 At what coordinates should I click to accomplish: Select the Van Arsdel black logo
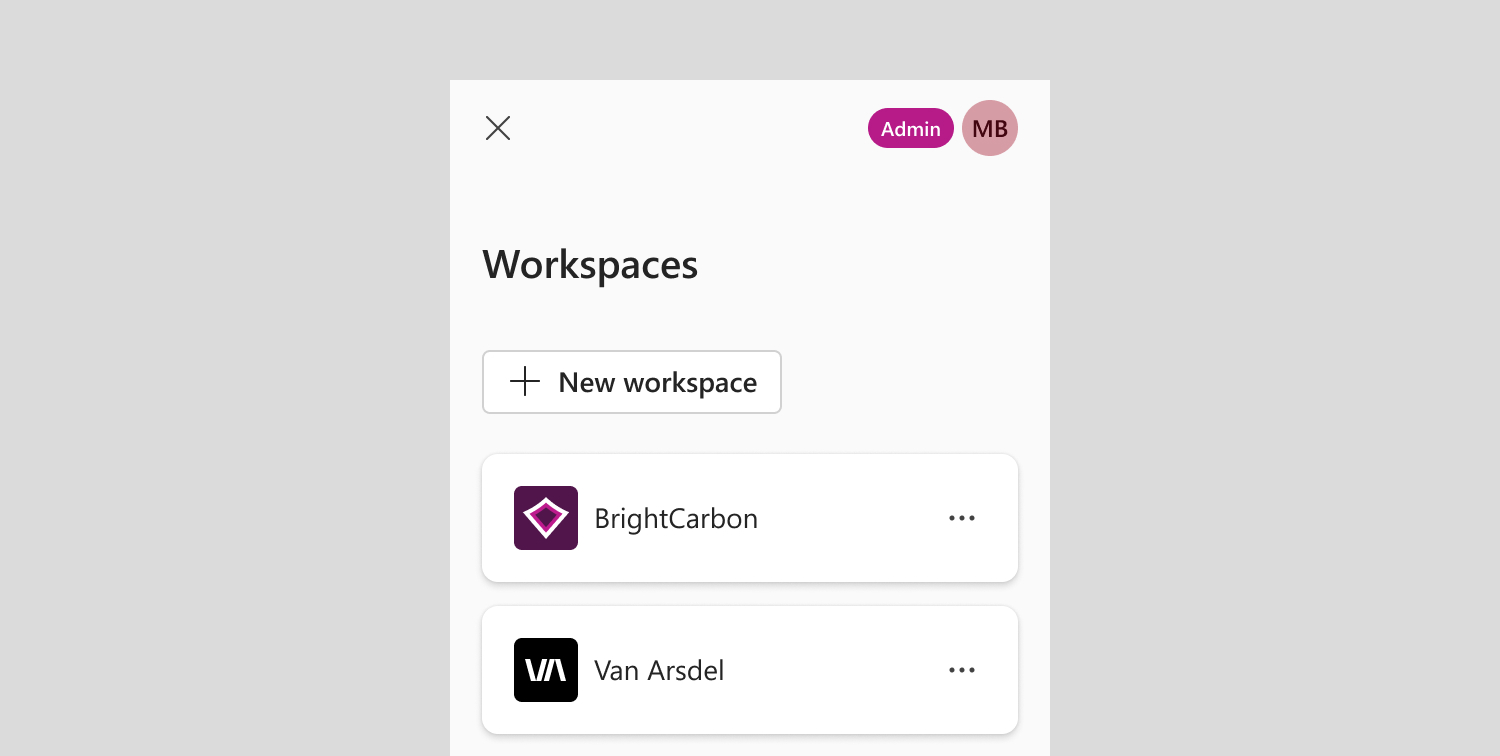tap(546, 670)
